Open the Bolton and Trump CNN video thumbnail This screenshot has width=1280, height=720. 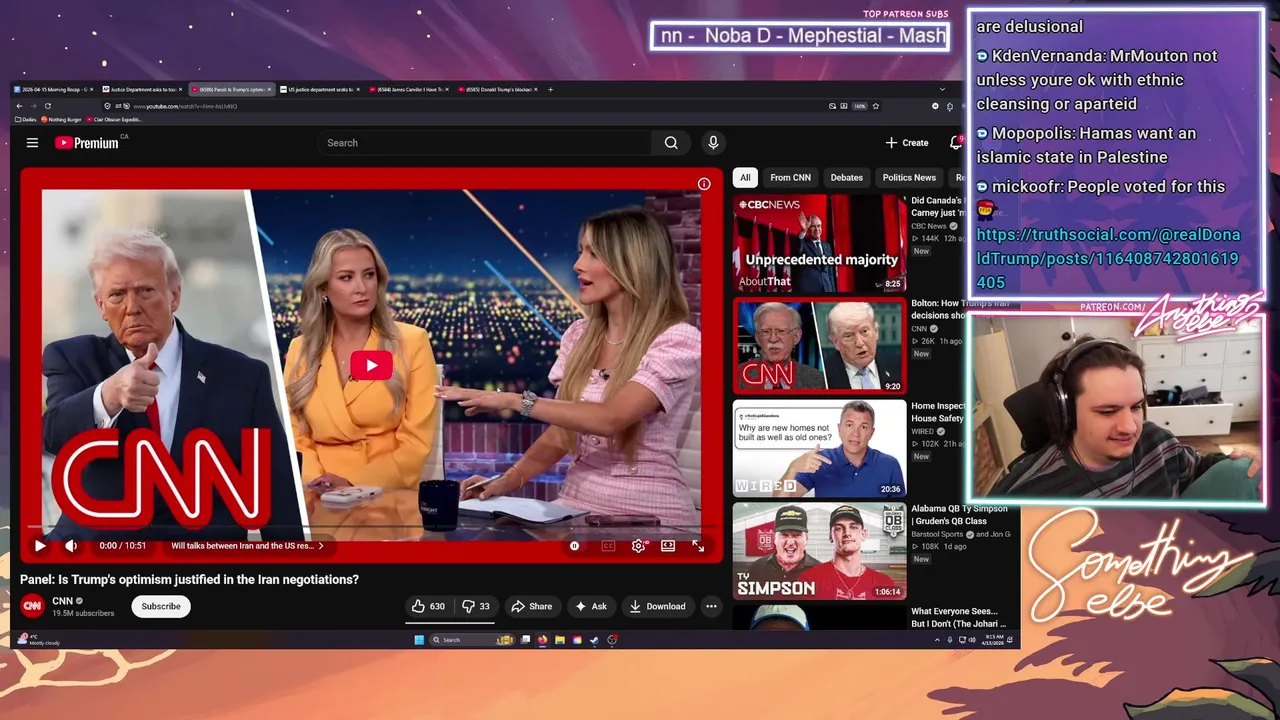[820, 345]
